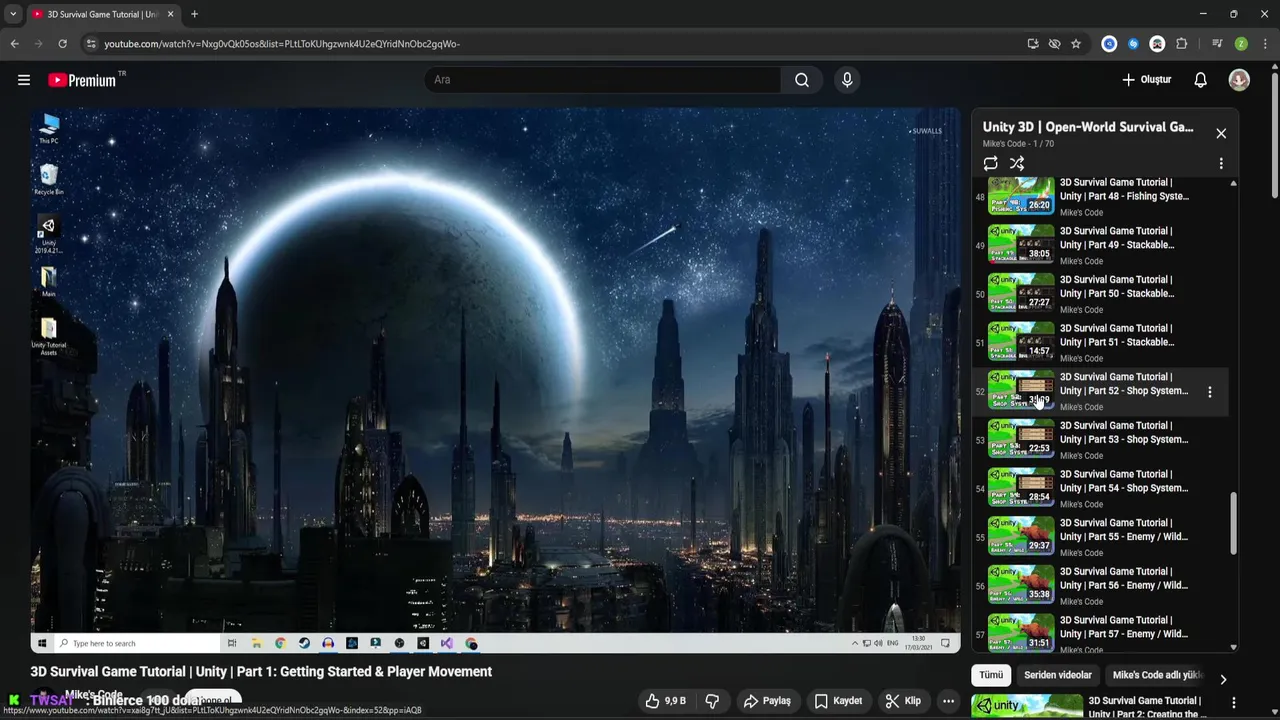Image resolution: width=1280 pixels, height=720 pixels.
Task: View site information in address bar
Action: pos(91,44)
